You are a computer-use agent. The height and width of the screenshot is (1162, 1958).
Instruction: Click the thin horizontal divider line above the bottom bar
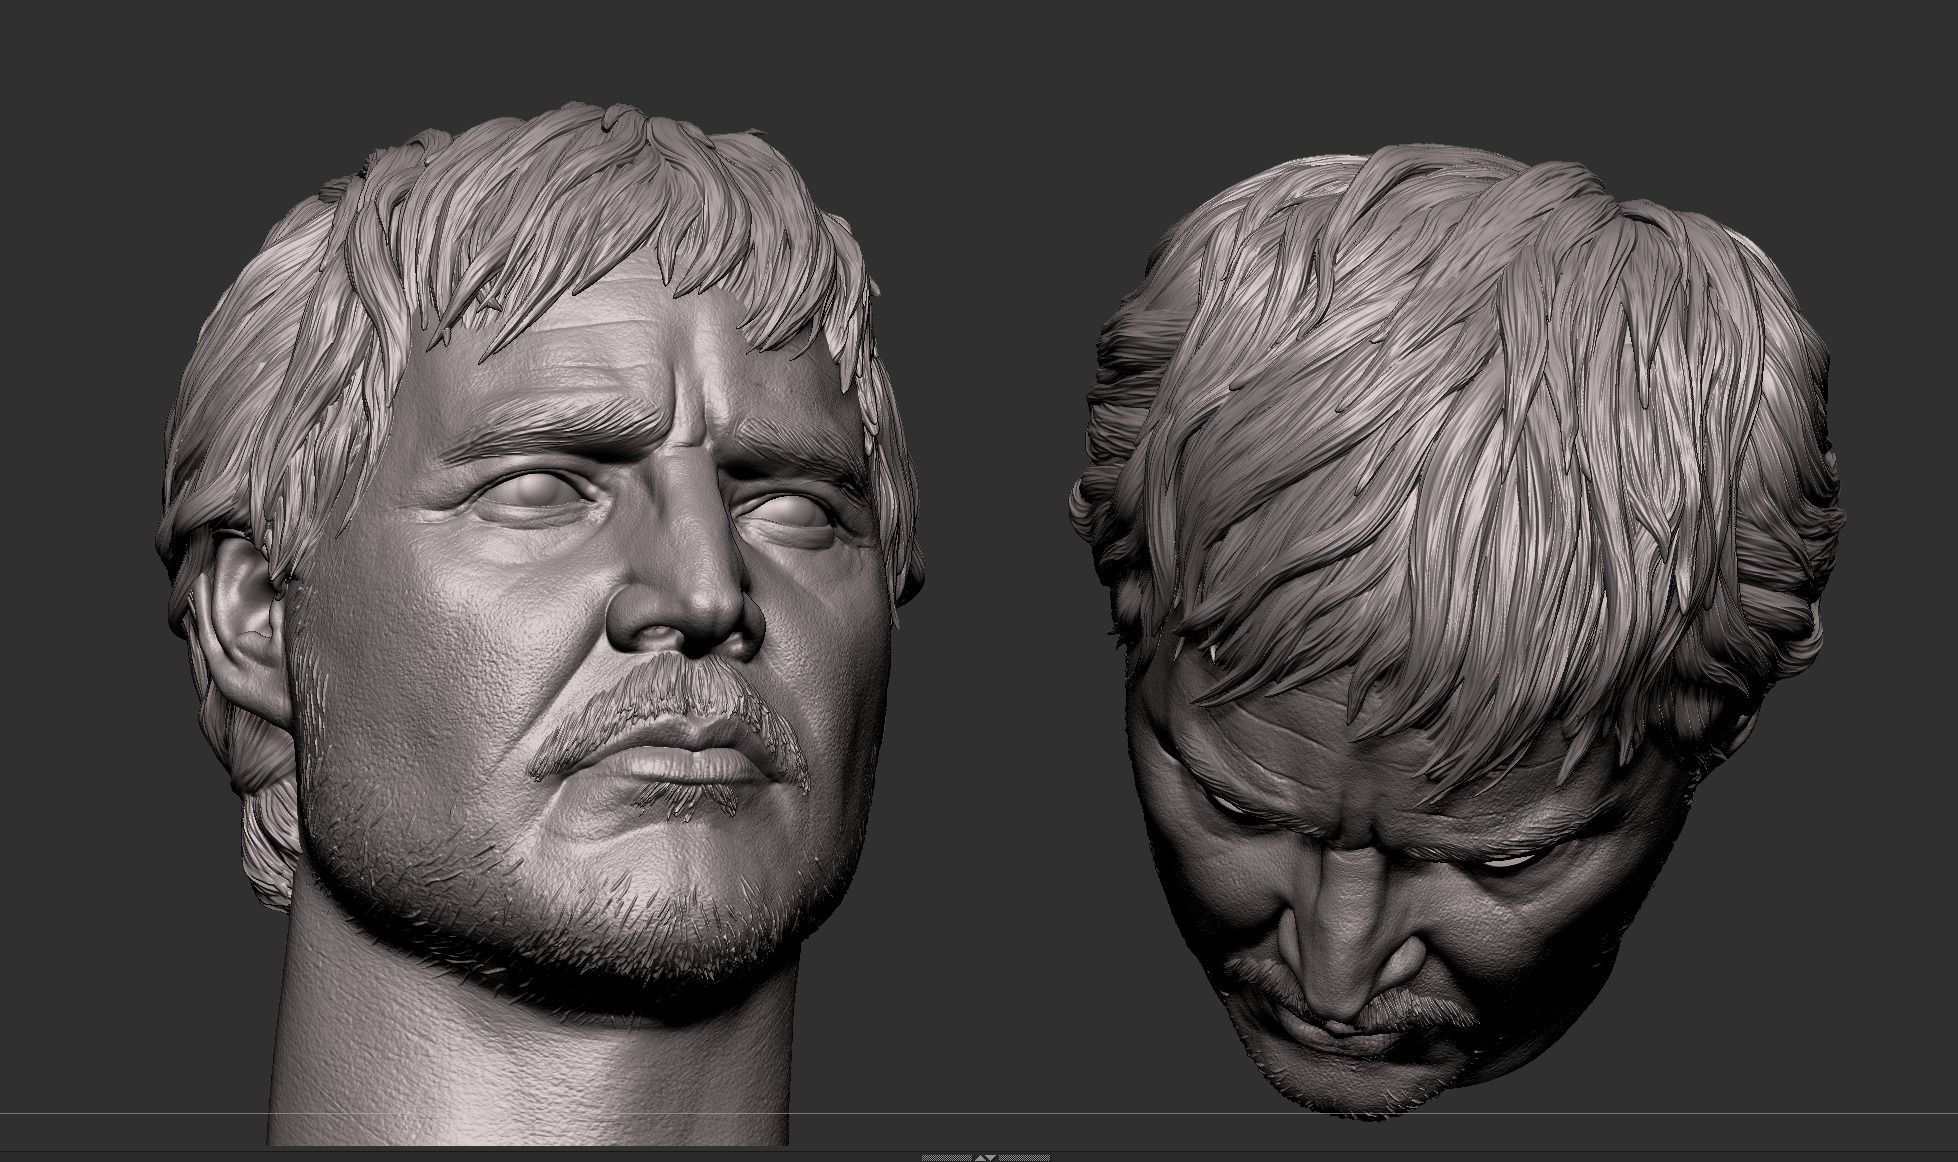(x=700, y=1148)
